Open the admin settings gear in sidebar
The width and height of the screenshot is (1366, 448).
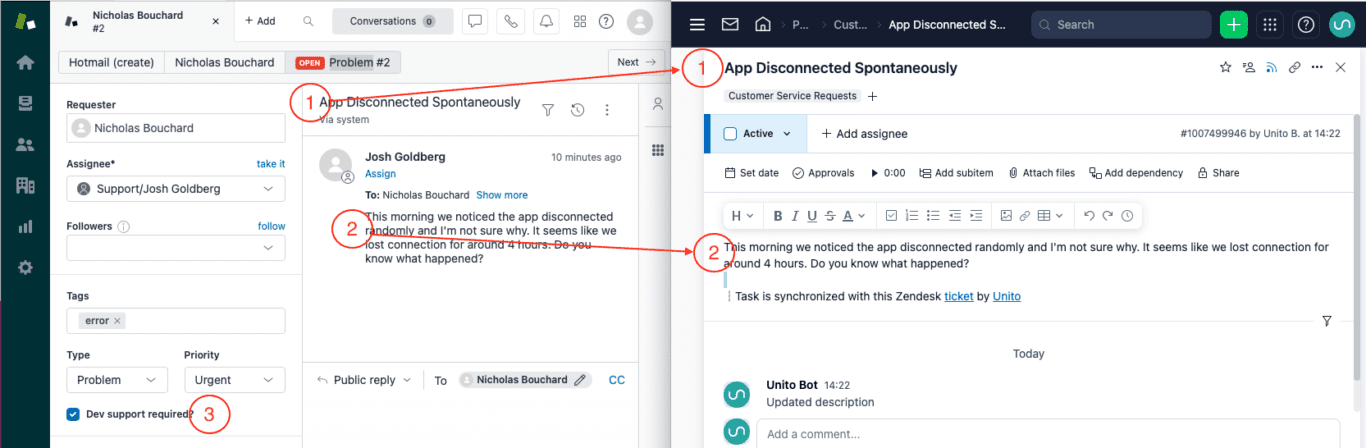click(25, 267)
